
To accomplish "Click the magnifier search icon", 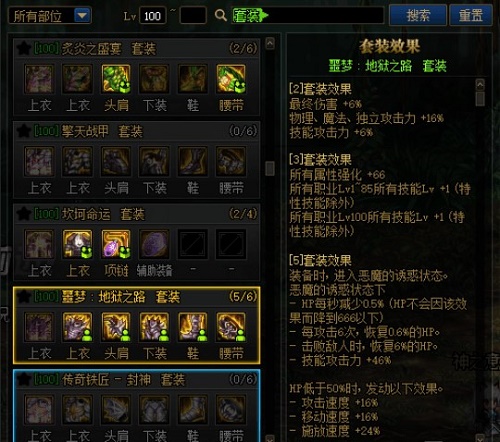I will point(221,15).
